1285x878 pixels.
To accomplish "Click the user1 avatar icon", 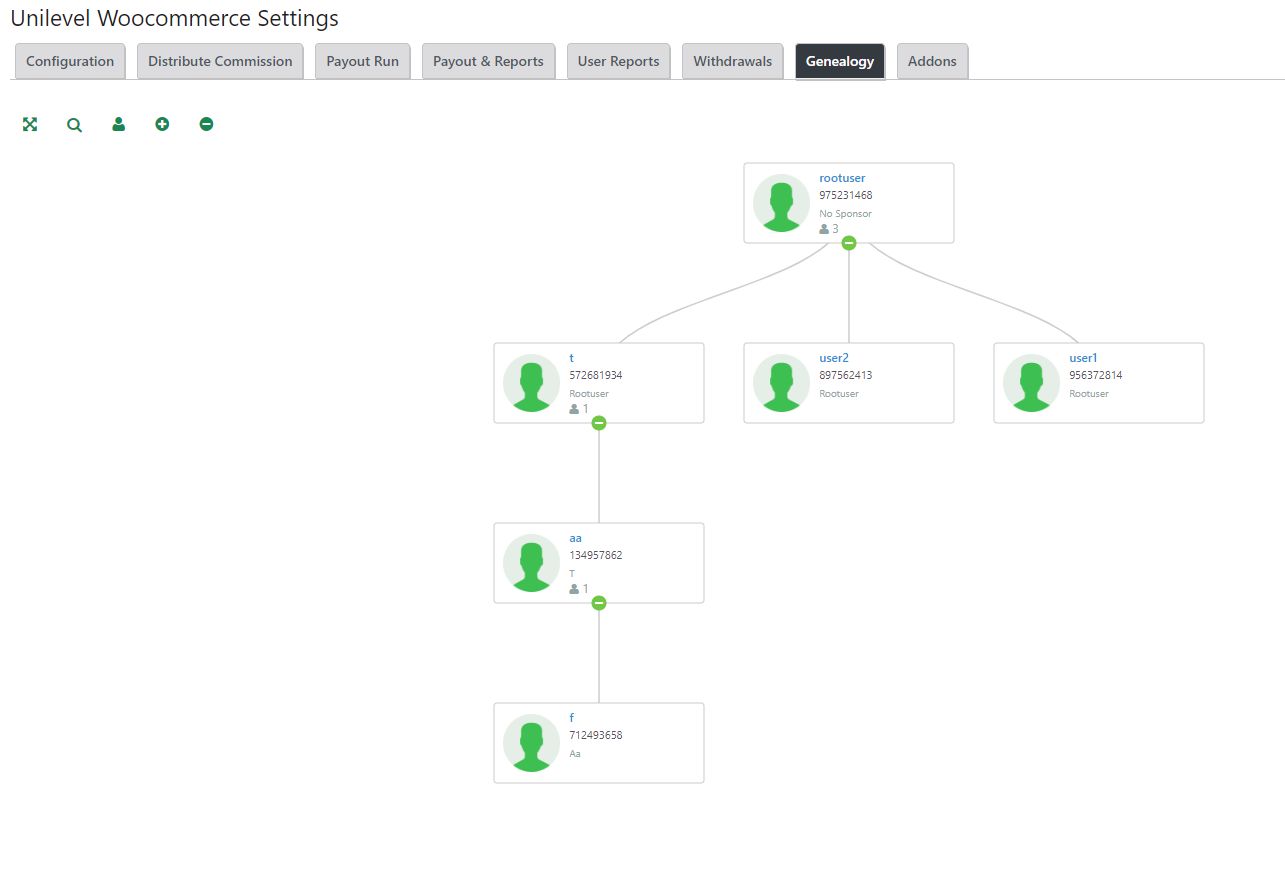I will pyautogui.click(x=1031, y=383).
